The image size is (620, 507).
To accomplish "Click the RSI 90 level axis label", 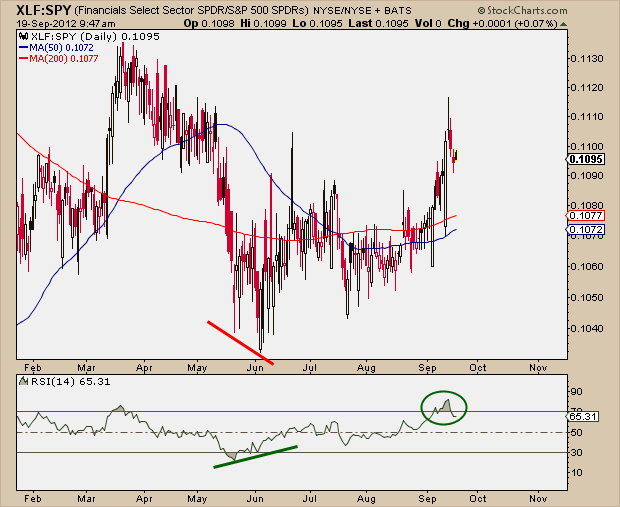I will (x=576, y=392).
